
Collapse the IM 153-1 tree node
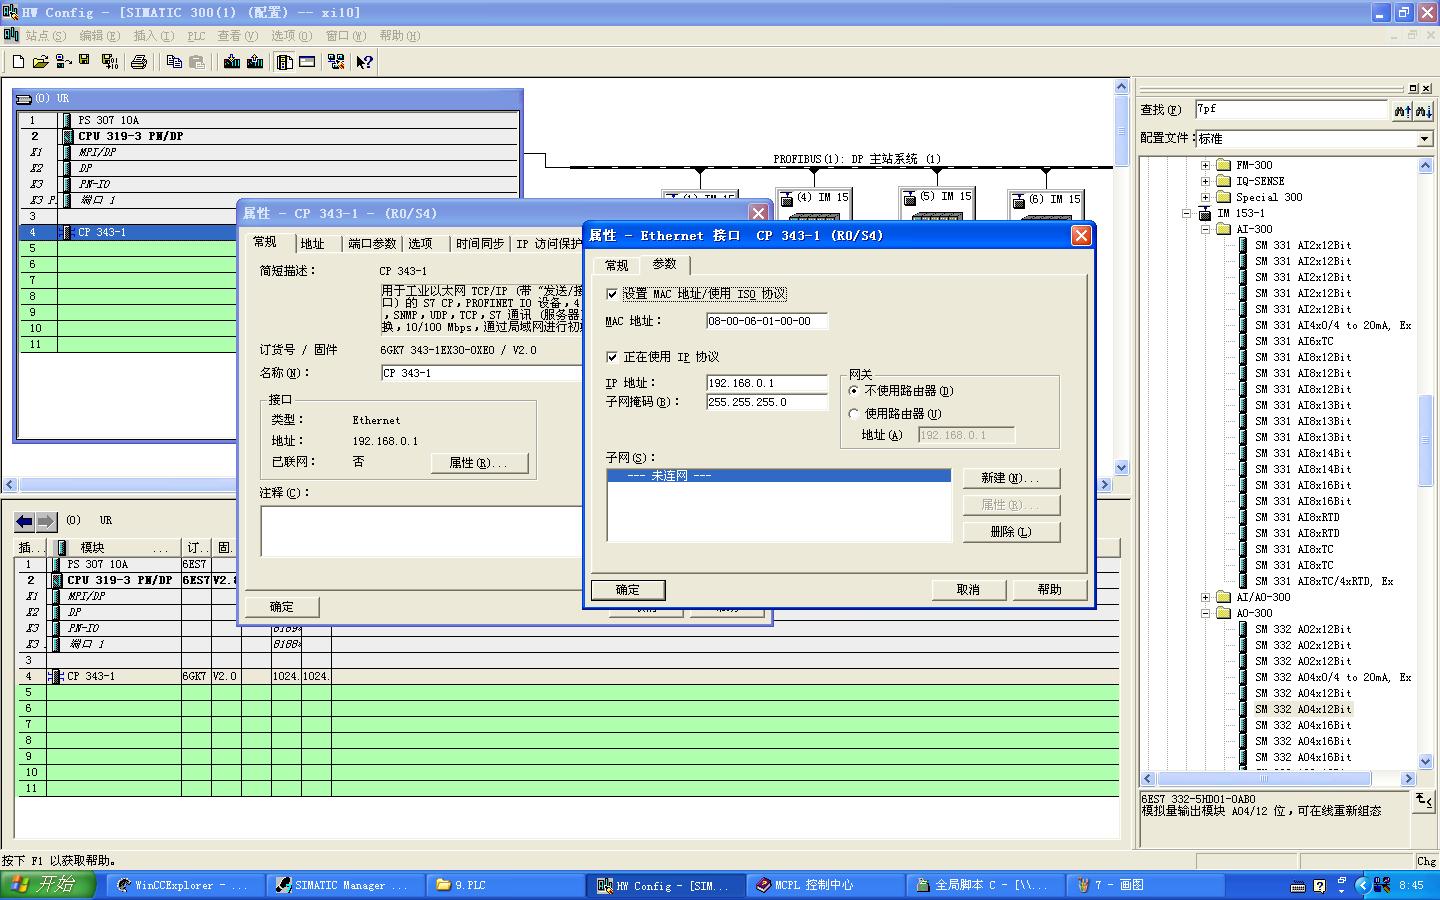1187,214
